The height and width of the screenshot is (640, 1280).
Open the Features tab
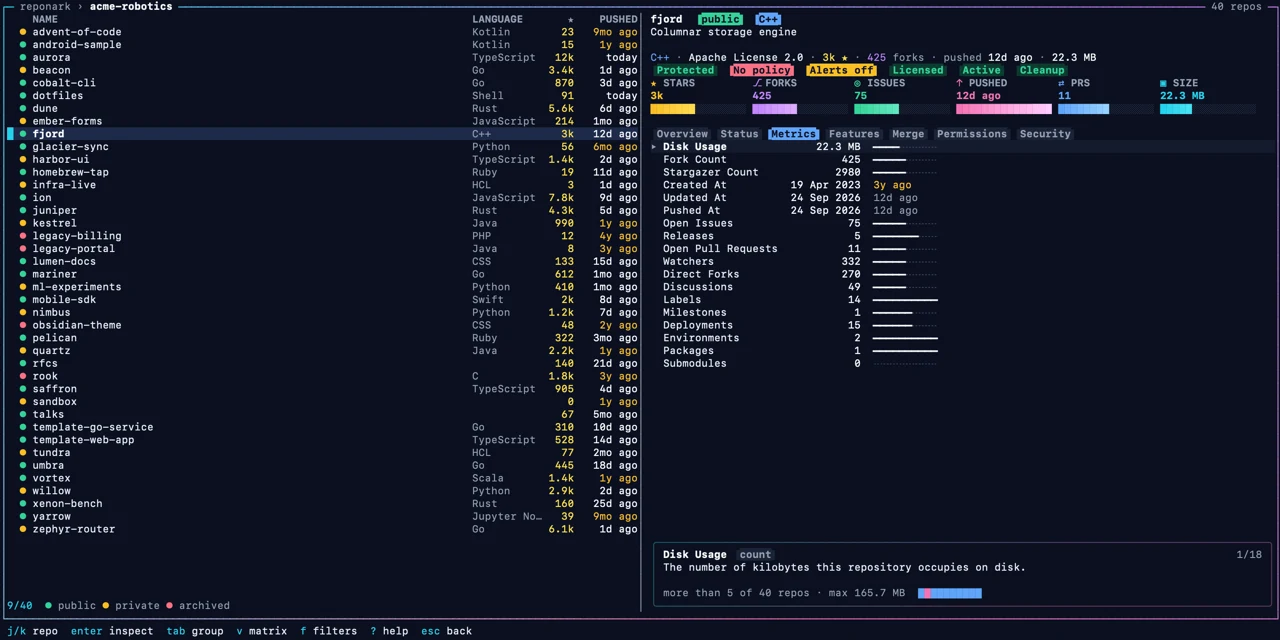point(854,134)
